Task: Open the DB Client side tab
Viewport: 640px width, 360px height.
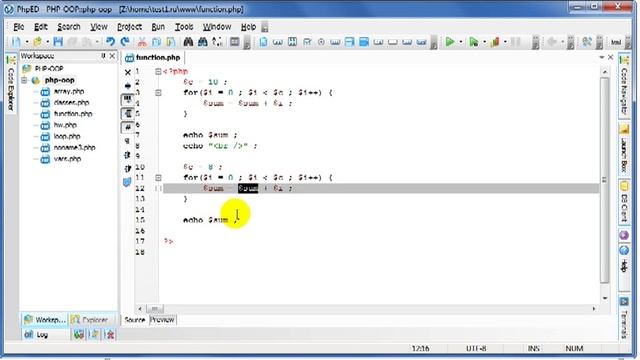Action: tap(624, 202)
